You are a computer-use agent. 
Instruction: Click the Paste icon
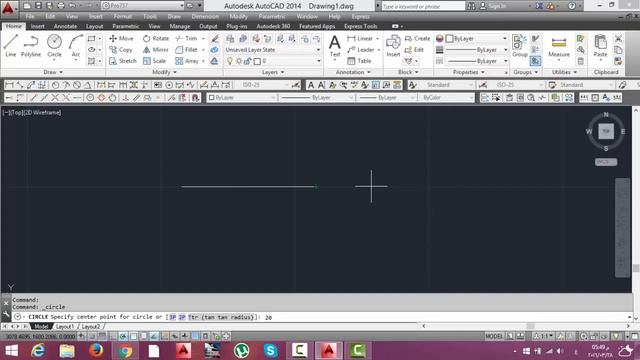pos(600,45)
